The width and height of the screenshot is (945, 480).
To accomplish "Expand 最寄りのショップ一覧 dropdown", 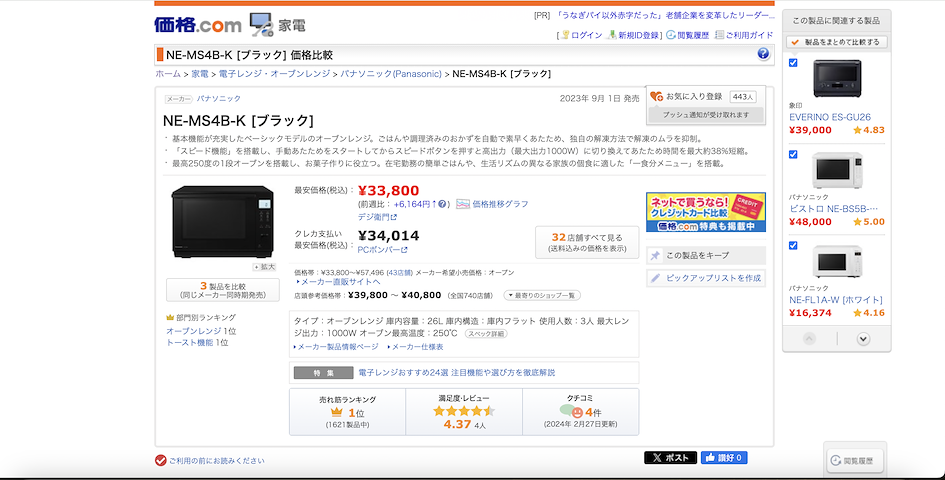I will tap(542, 295).
